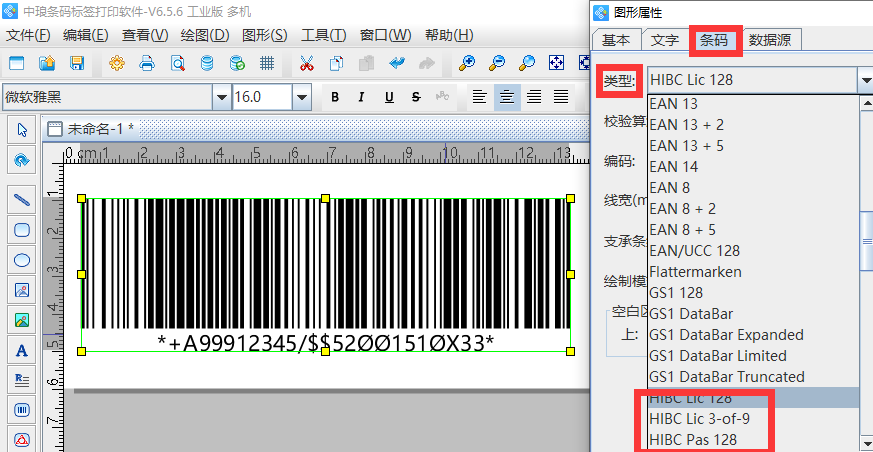The height and width of the screenshot is (452, 873).
Task: Select the Ellipse drawing tool
Action: [x=22, y=260]
